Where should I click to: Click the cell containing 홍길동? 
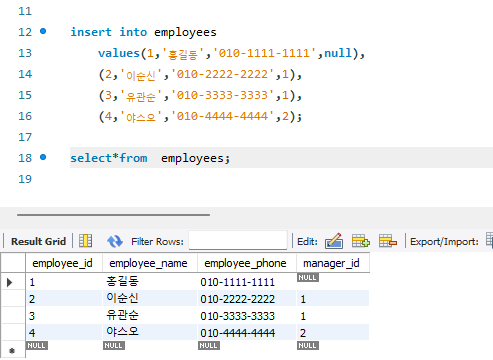149,282
